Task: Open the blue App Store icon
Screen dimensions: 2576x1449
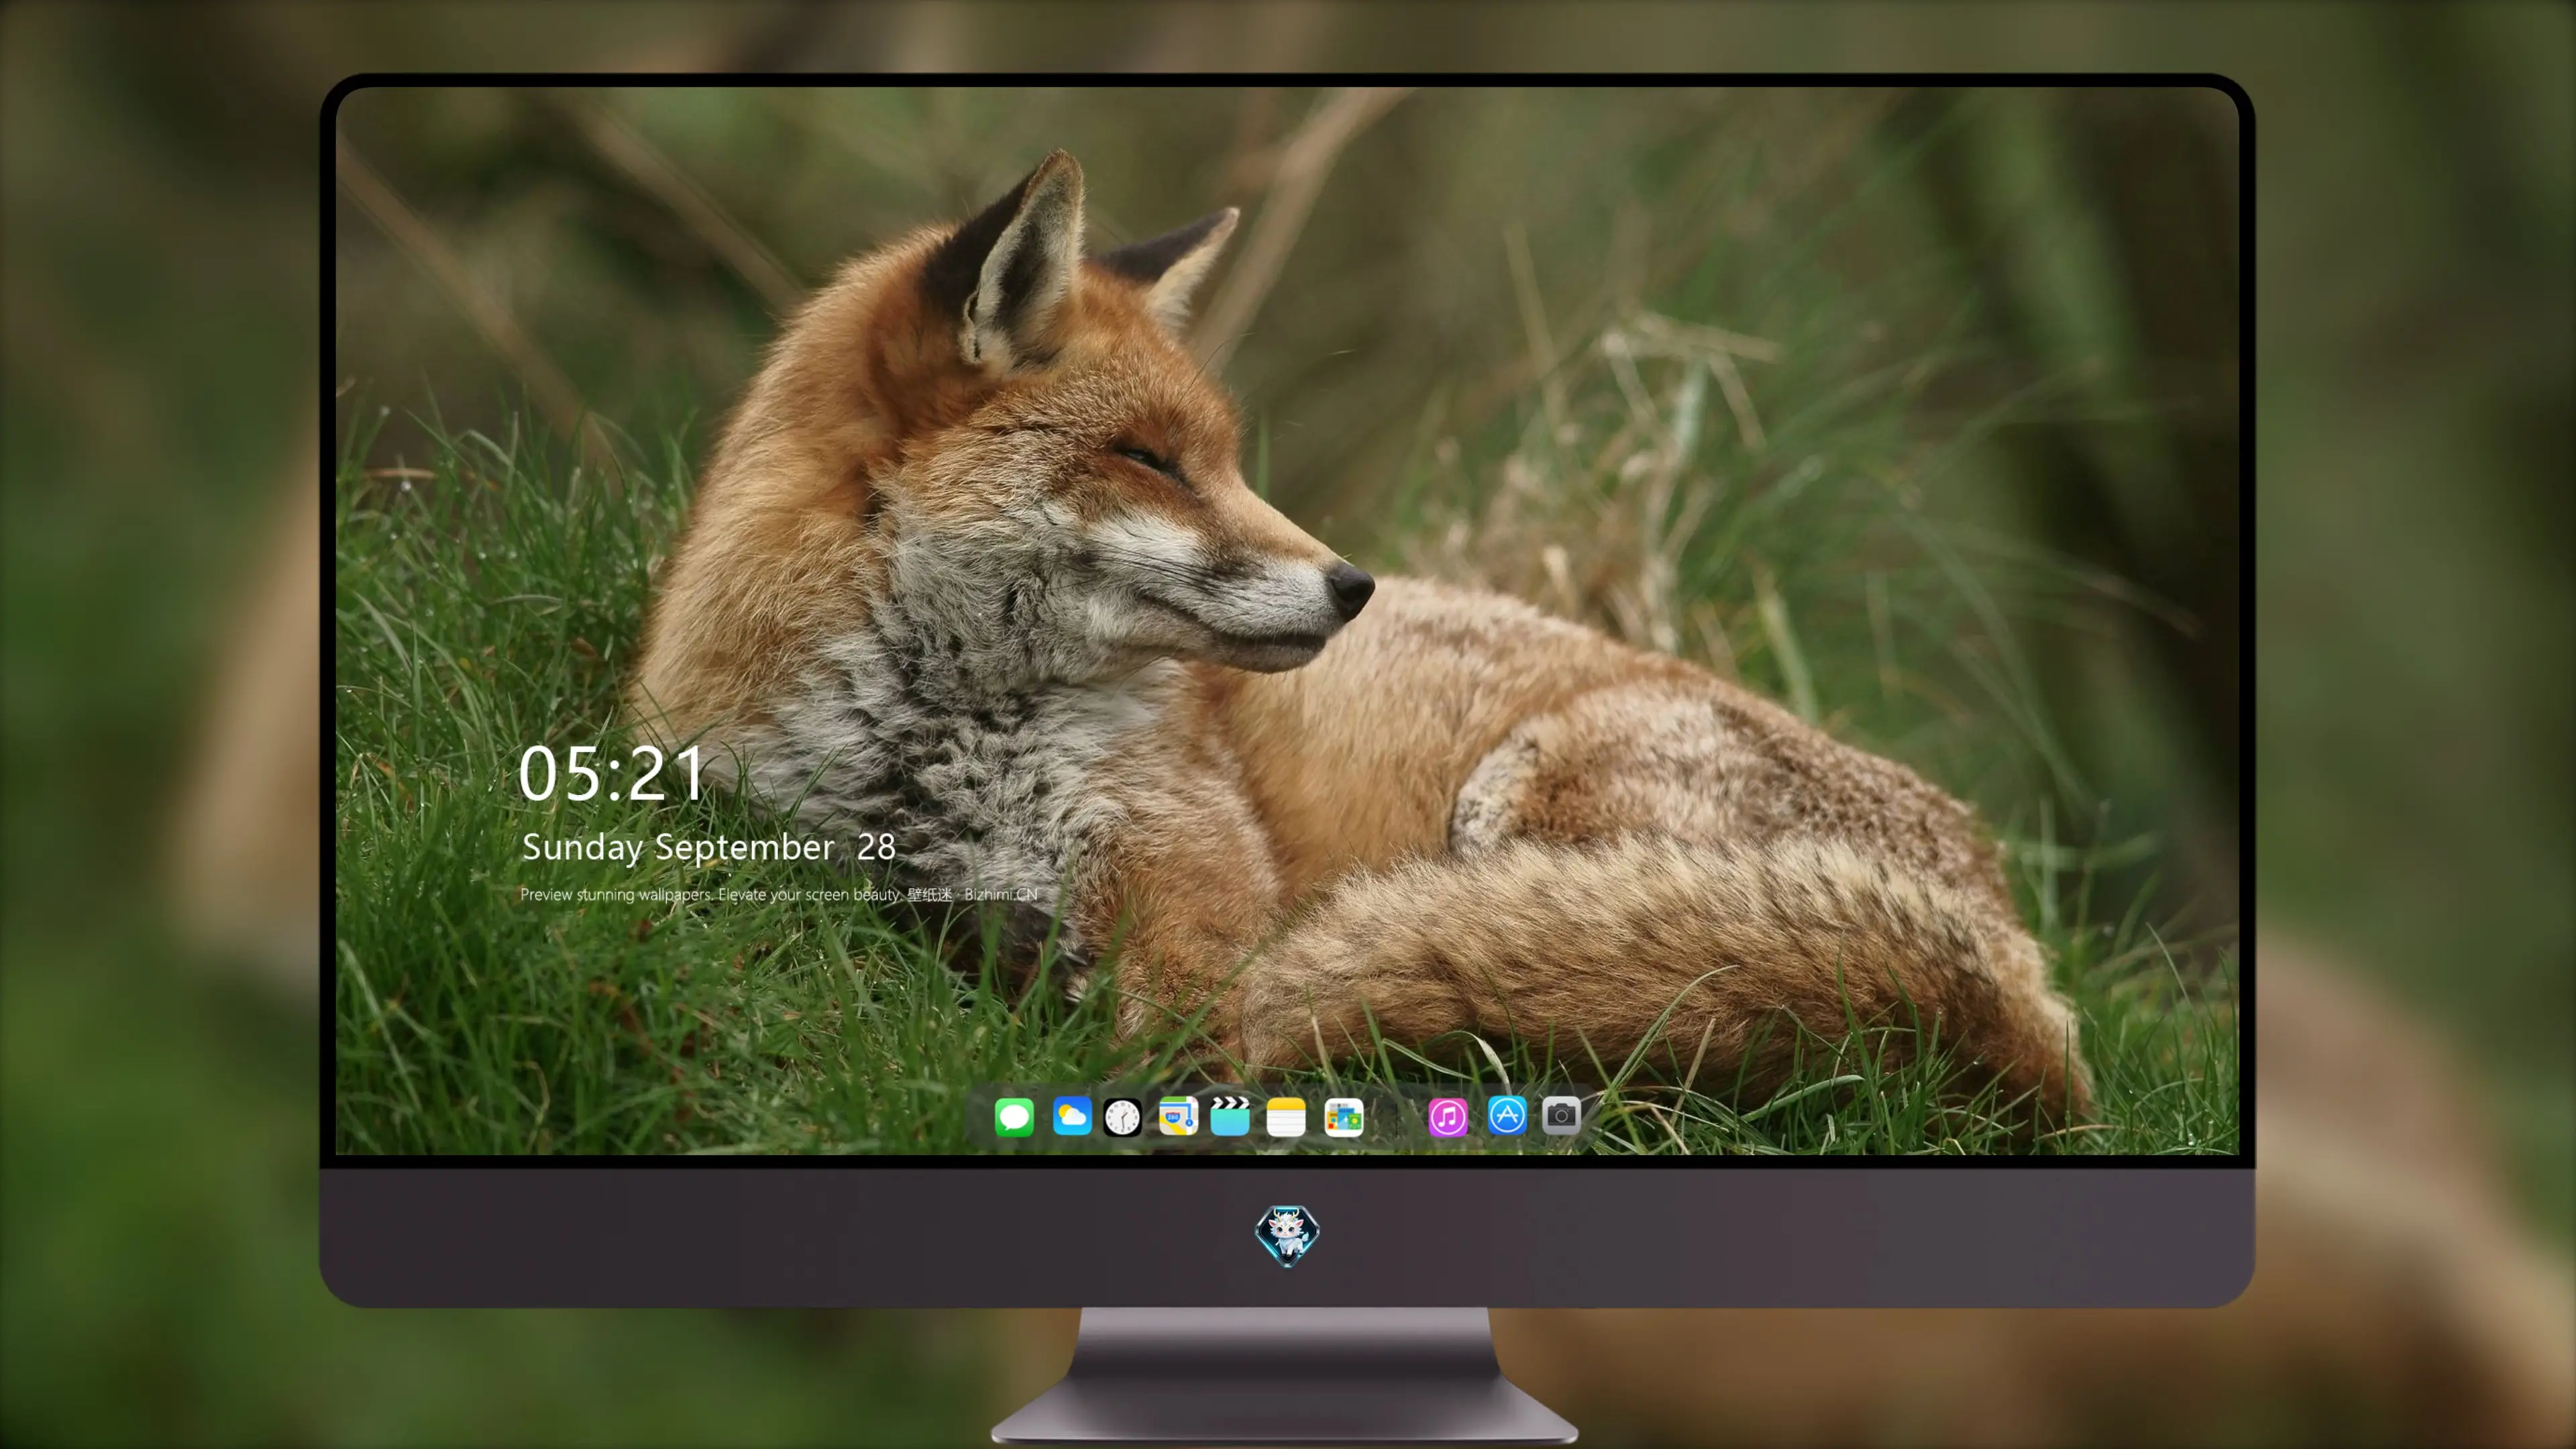Action: 1507,1115
